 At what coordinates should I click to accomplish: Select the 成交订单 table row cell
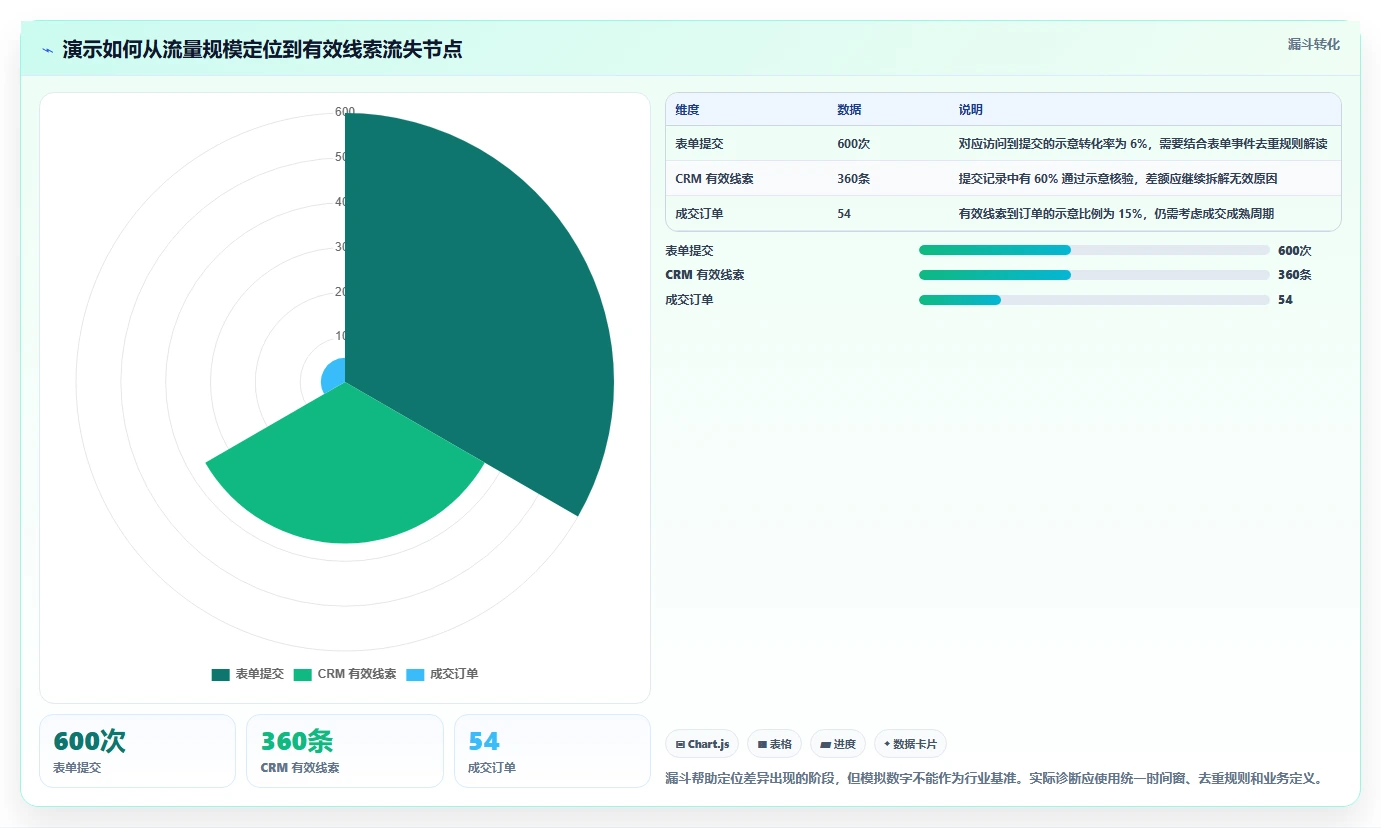click(x=699, y=214)
